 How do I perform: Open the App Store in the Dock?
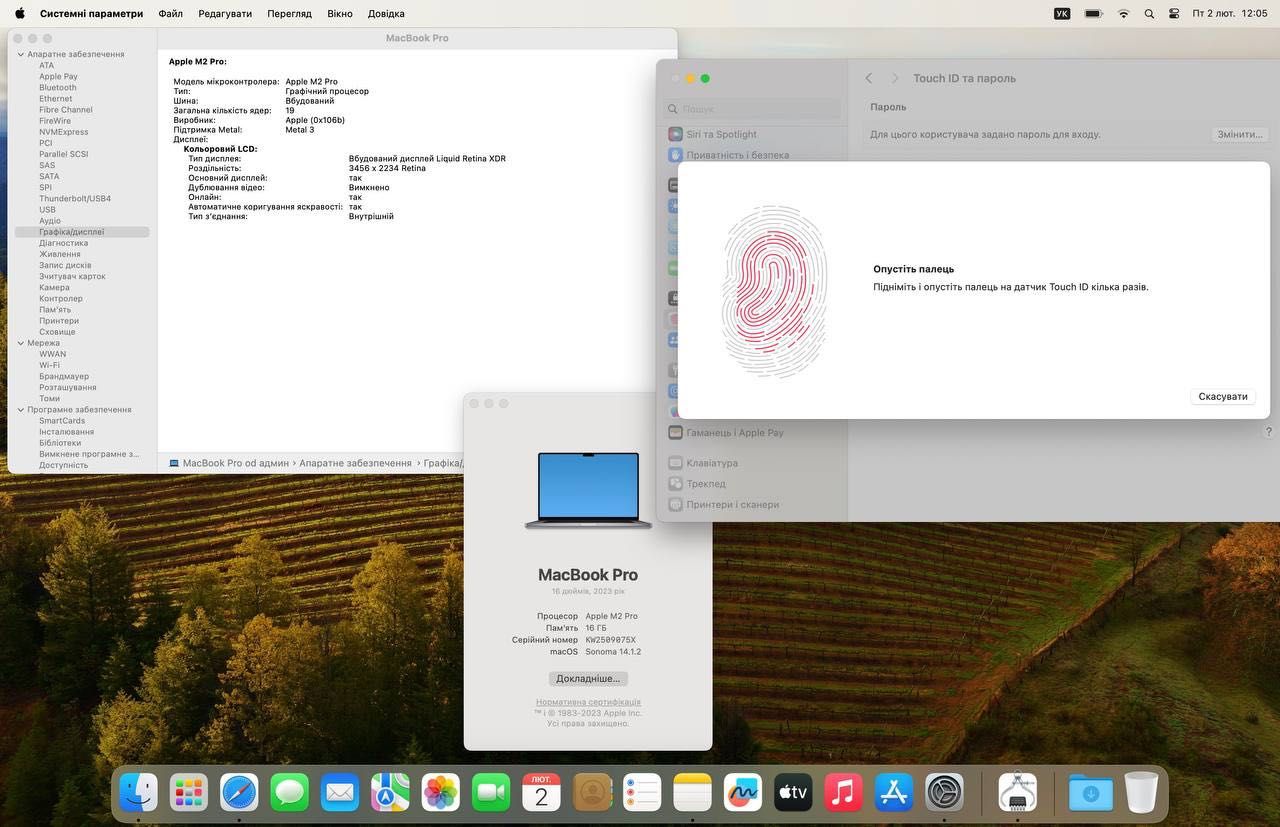coord(894,793)
